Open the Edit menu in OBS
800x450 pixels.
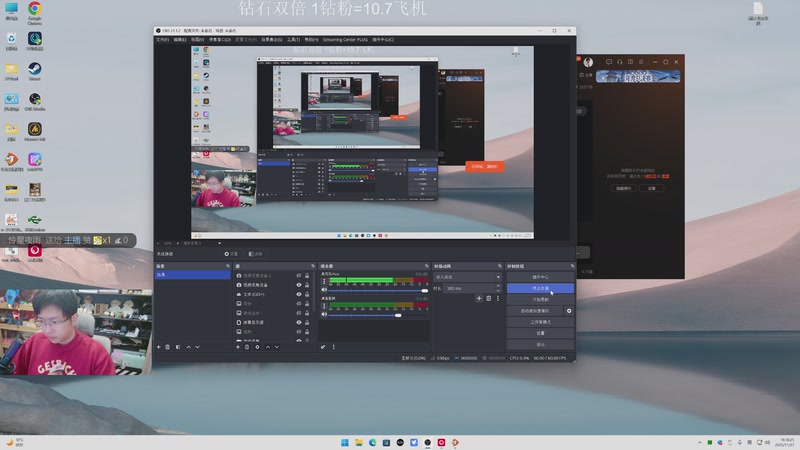click(x=180, y=39)
